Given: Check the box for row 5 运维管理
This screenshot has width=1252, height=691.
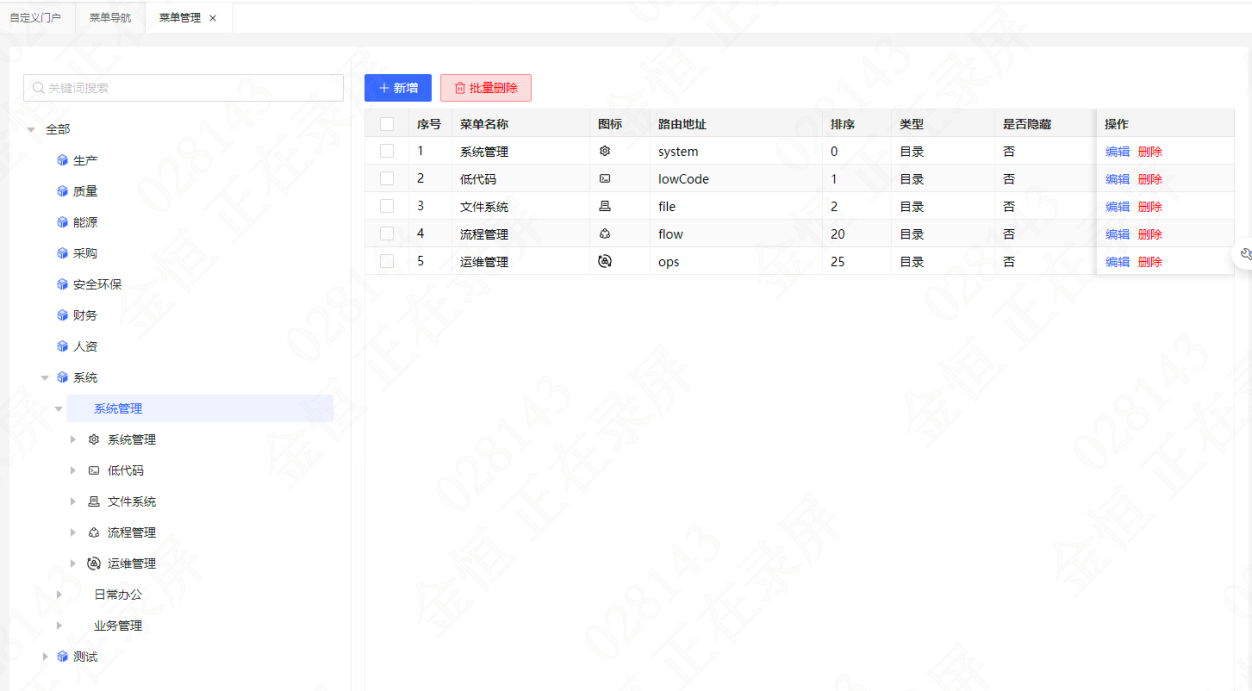Looking at the screenshot, I should click(387, 261).
